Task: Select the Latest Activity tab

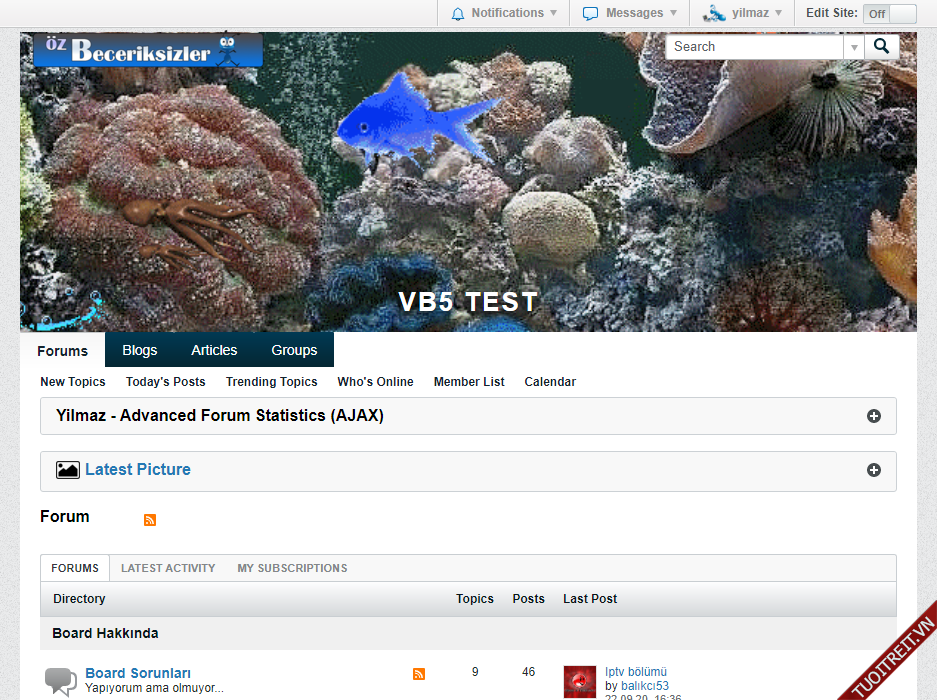Action: point(168,568)
